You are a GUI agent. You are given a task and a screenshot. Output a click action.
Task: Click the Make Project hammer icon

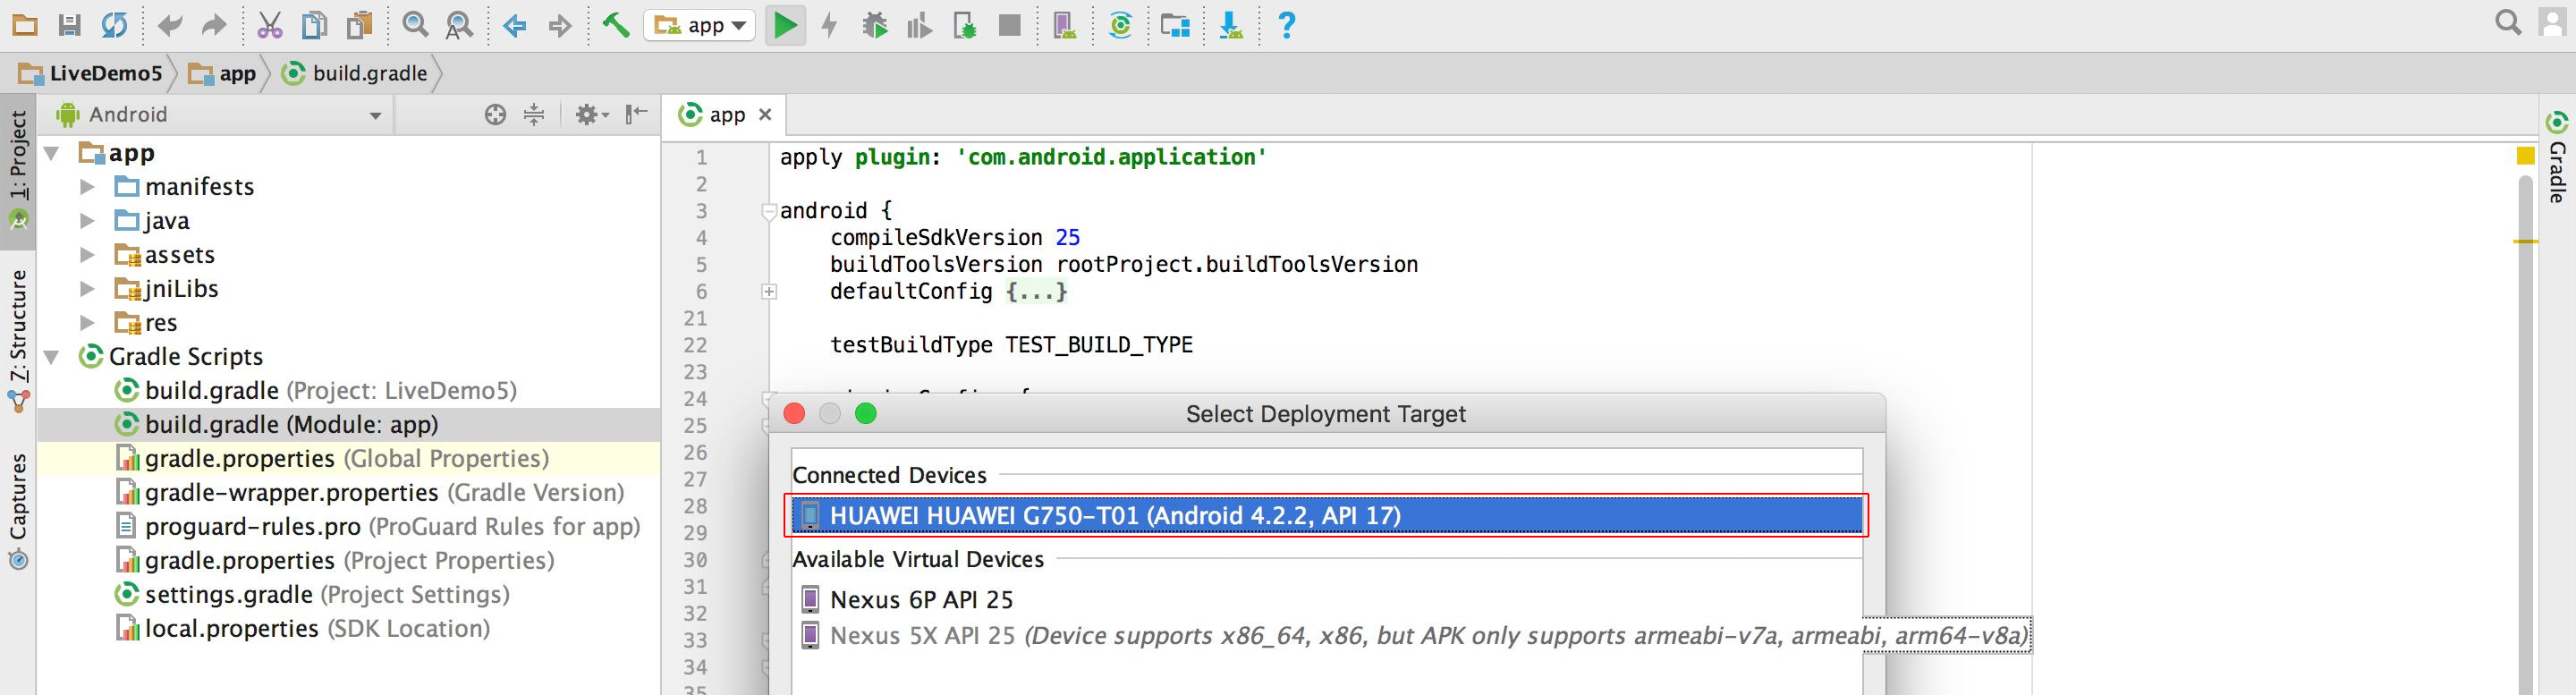pyautogui.click(x=615, y=25)
